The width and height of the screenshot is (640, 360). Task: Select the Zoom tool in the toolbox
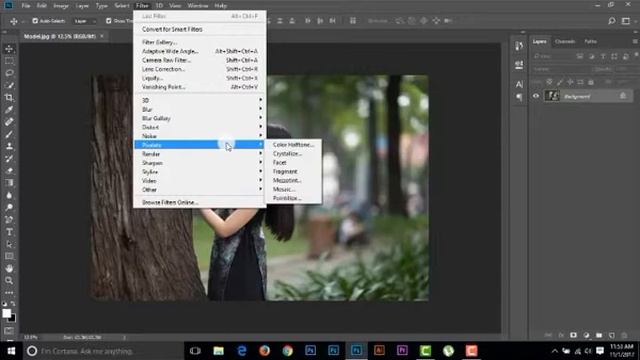(x=9, y=281)
